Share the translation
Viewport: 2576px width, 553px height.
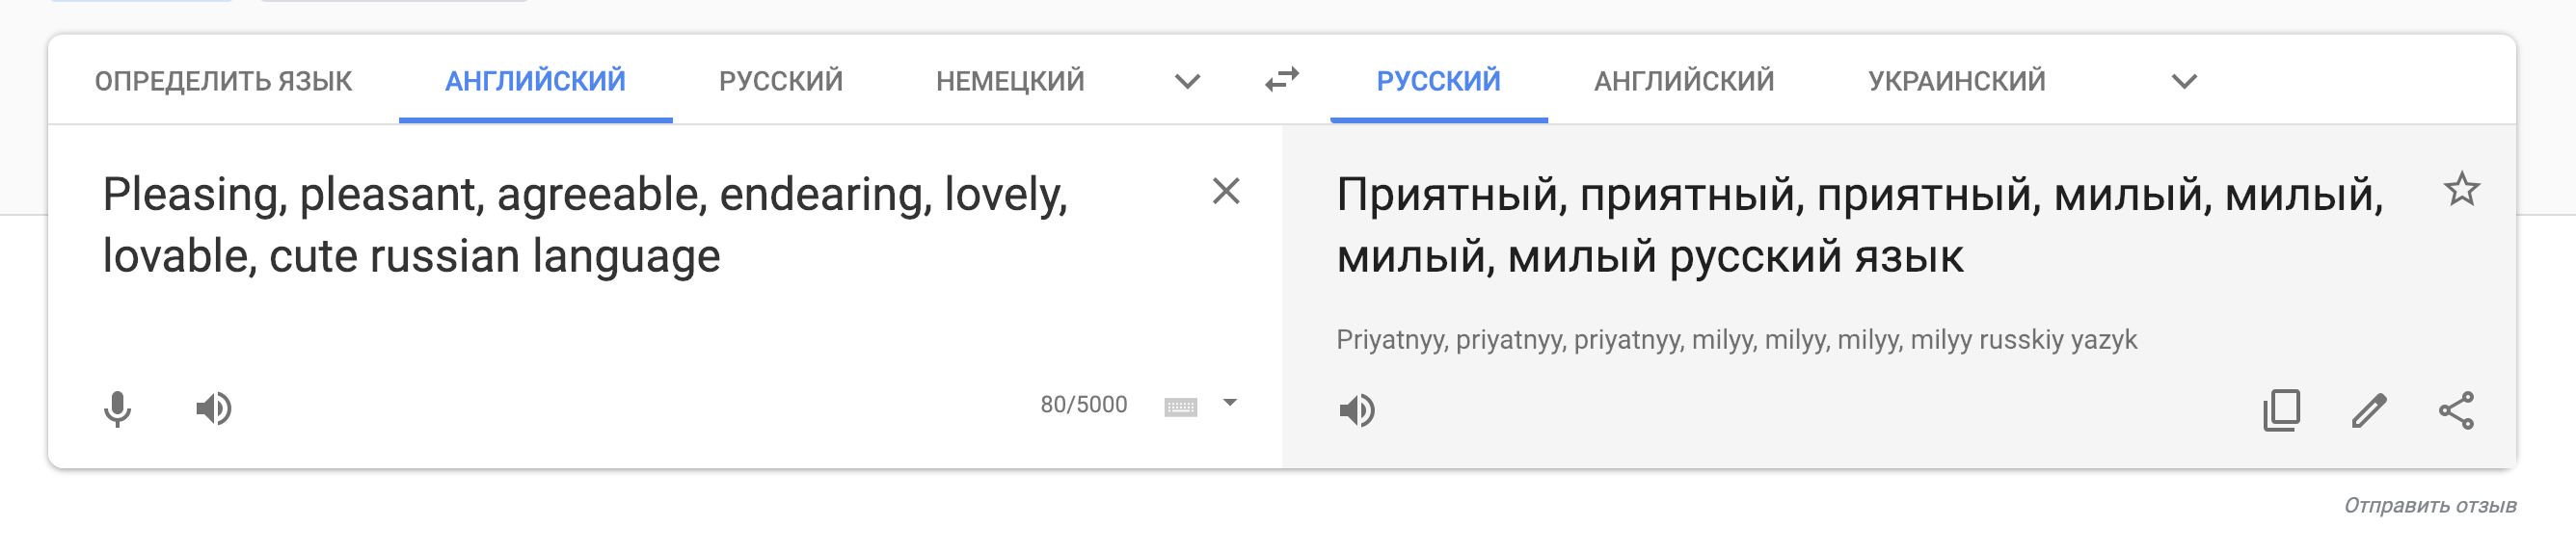(2456, 410)
